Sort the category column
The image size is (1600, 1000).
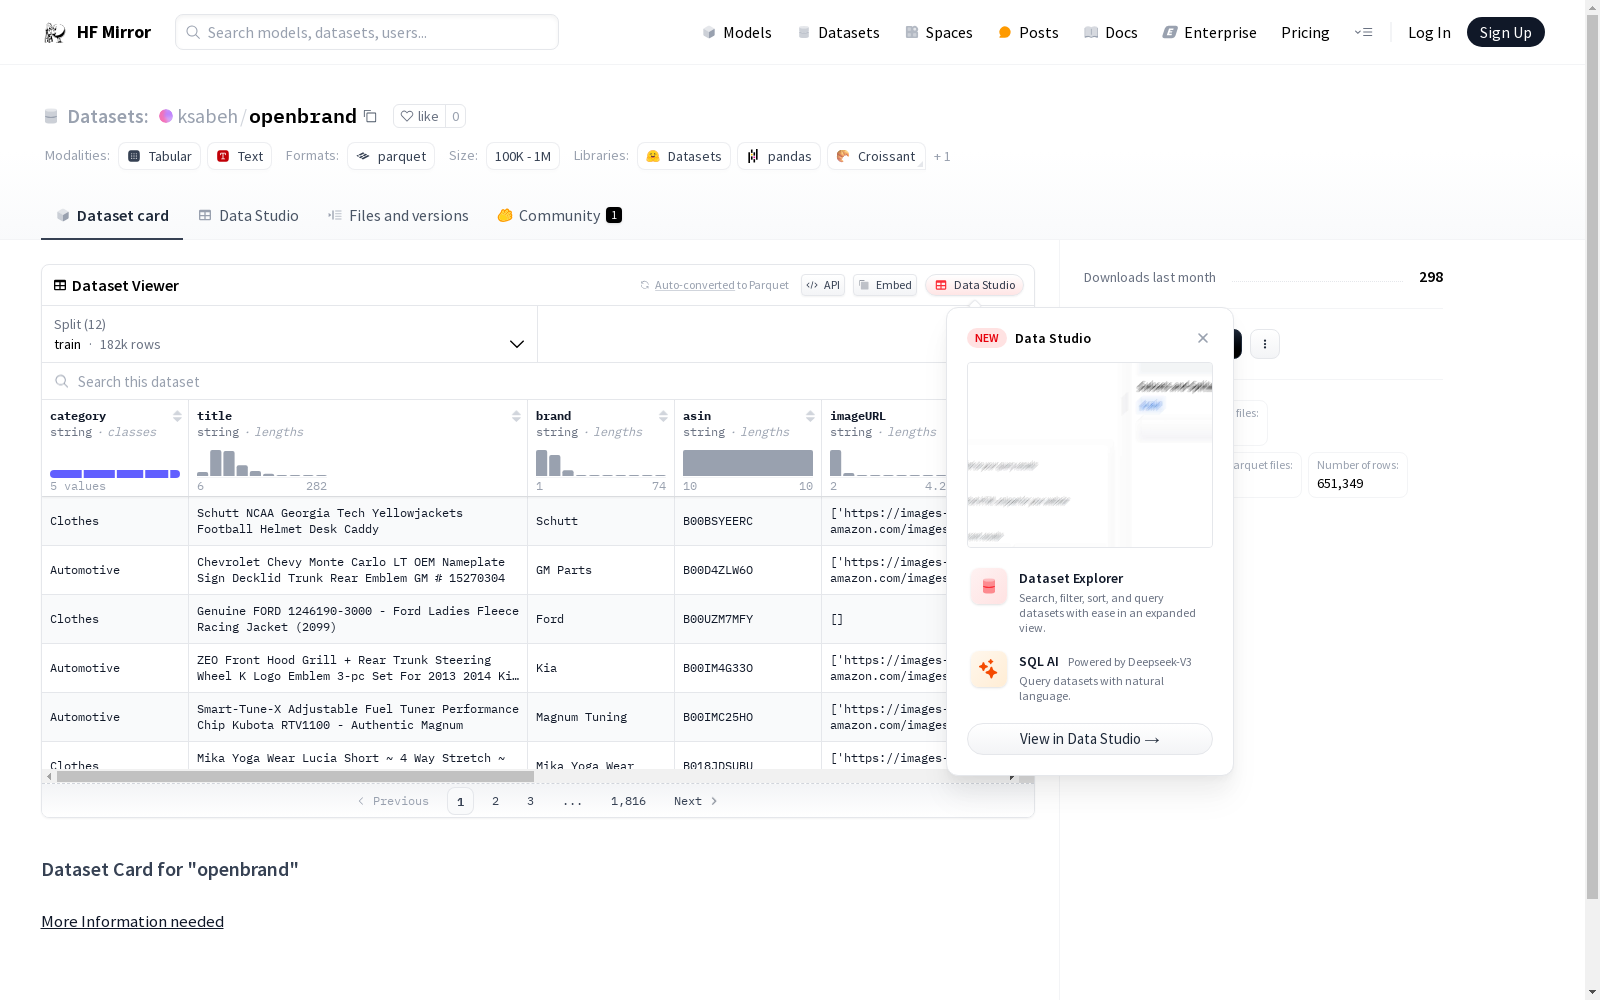coord(177,416)
